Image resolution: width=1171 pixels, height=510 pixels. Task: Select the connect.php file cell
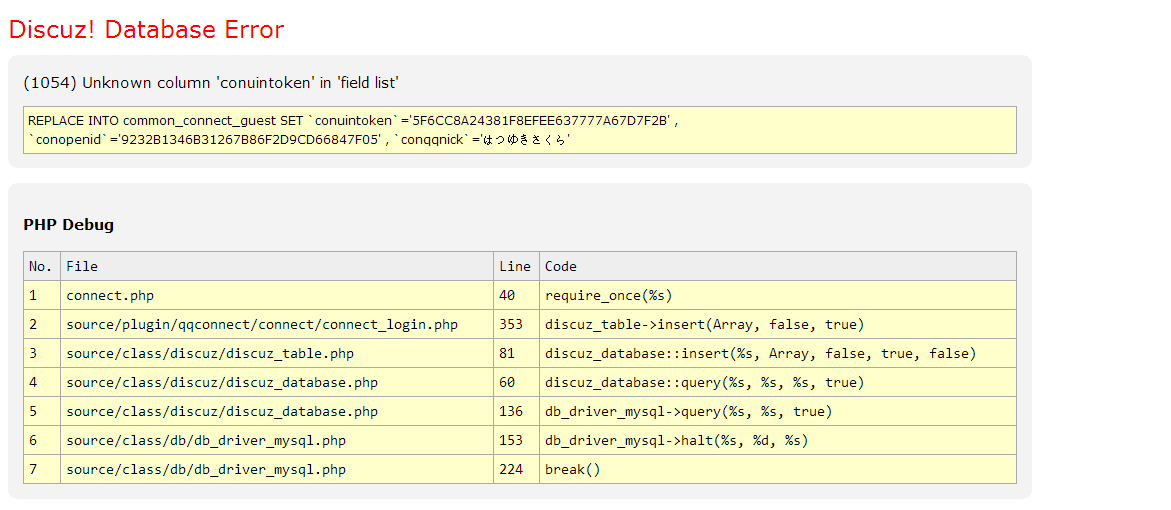pos(110,295)
